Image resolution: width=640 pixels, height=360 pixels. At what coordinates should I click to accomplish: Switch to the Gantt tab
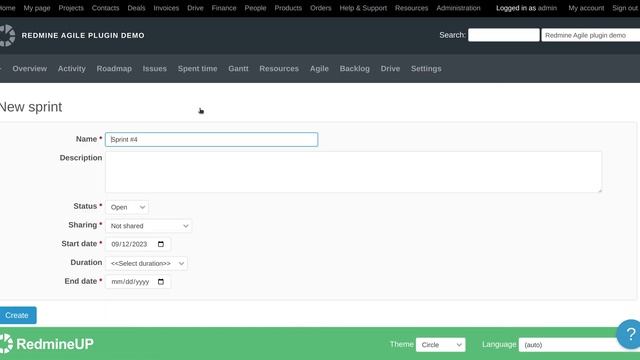click(238, 69)
